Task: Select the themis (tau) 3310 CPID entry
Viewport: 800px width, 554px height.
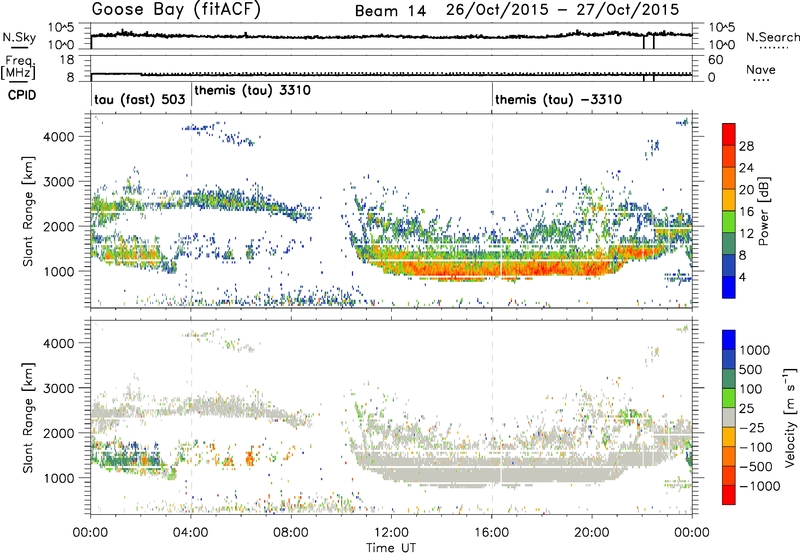Action: click(x=252, y=90)
